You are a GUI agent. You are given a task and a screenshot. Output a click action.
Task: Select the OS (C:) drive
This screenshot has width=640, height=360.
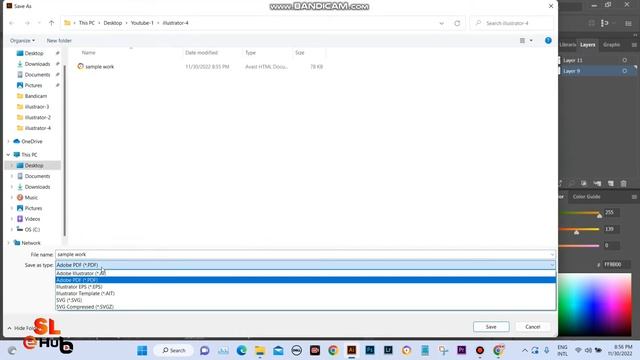pyautogui.click(x=32, y=229)
